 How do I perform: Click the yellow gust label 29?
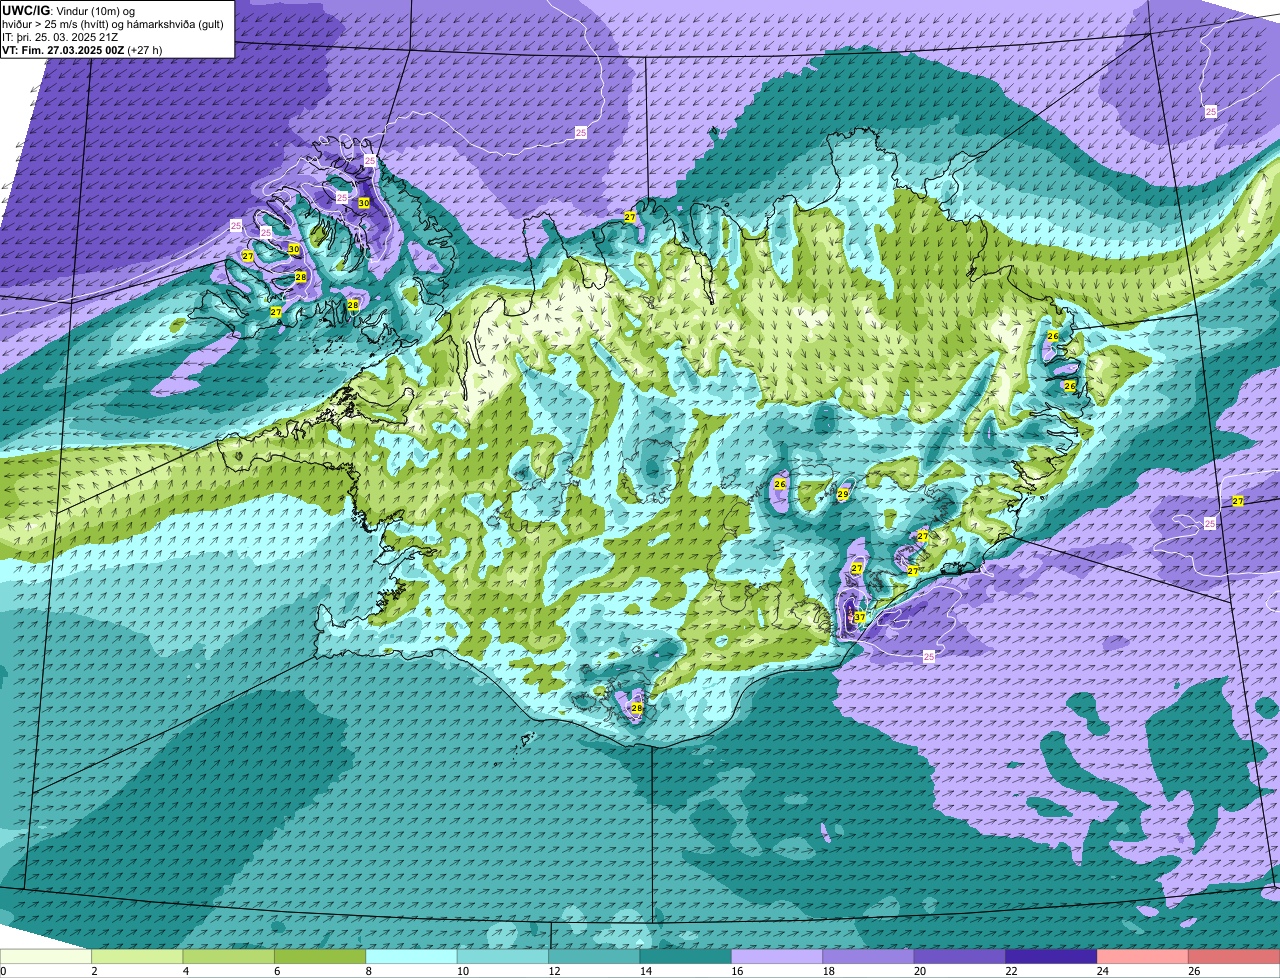[843, 494]
